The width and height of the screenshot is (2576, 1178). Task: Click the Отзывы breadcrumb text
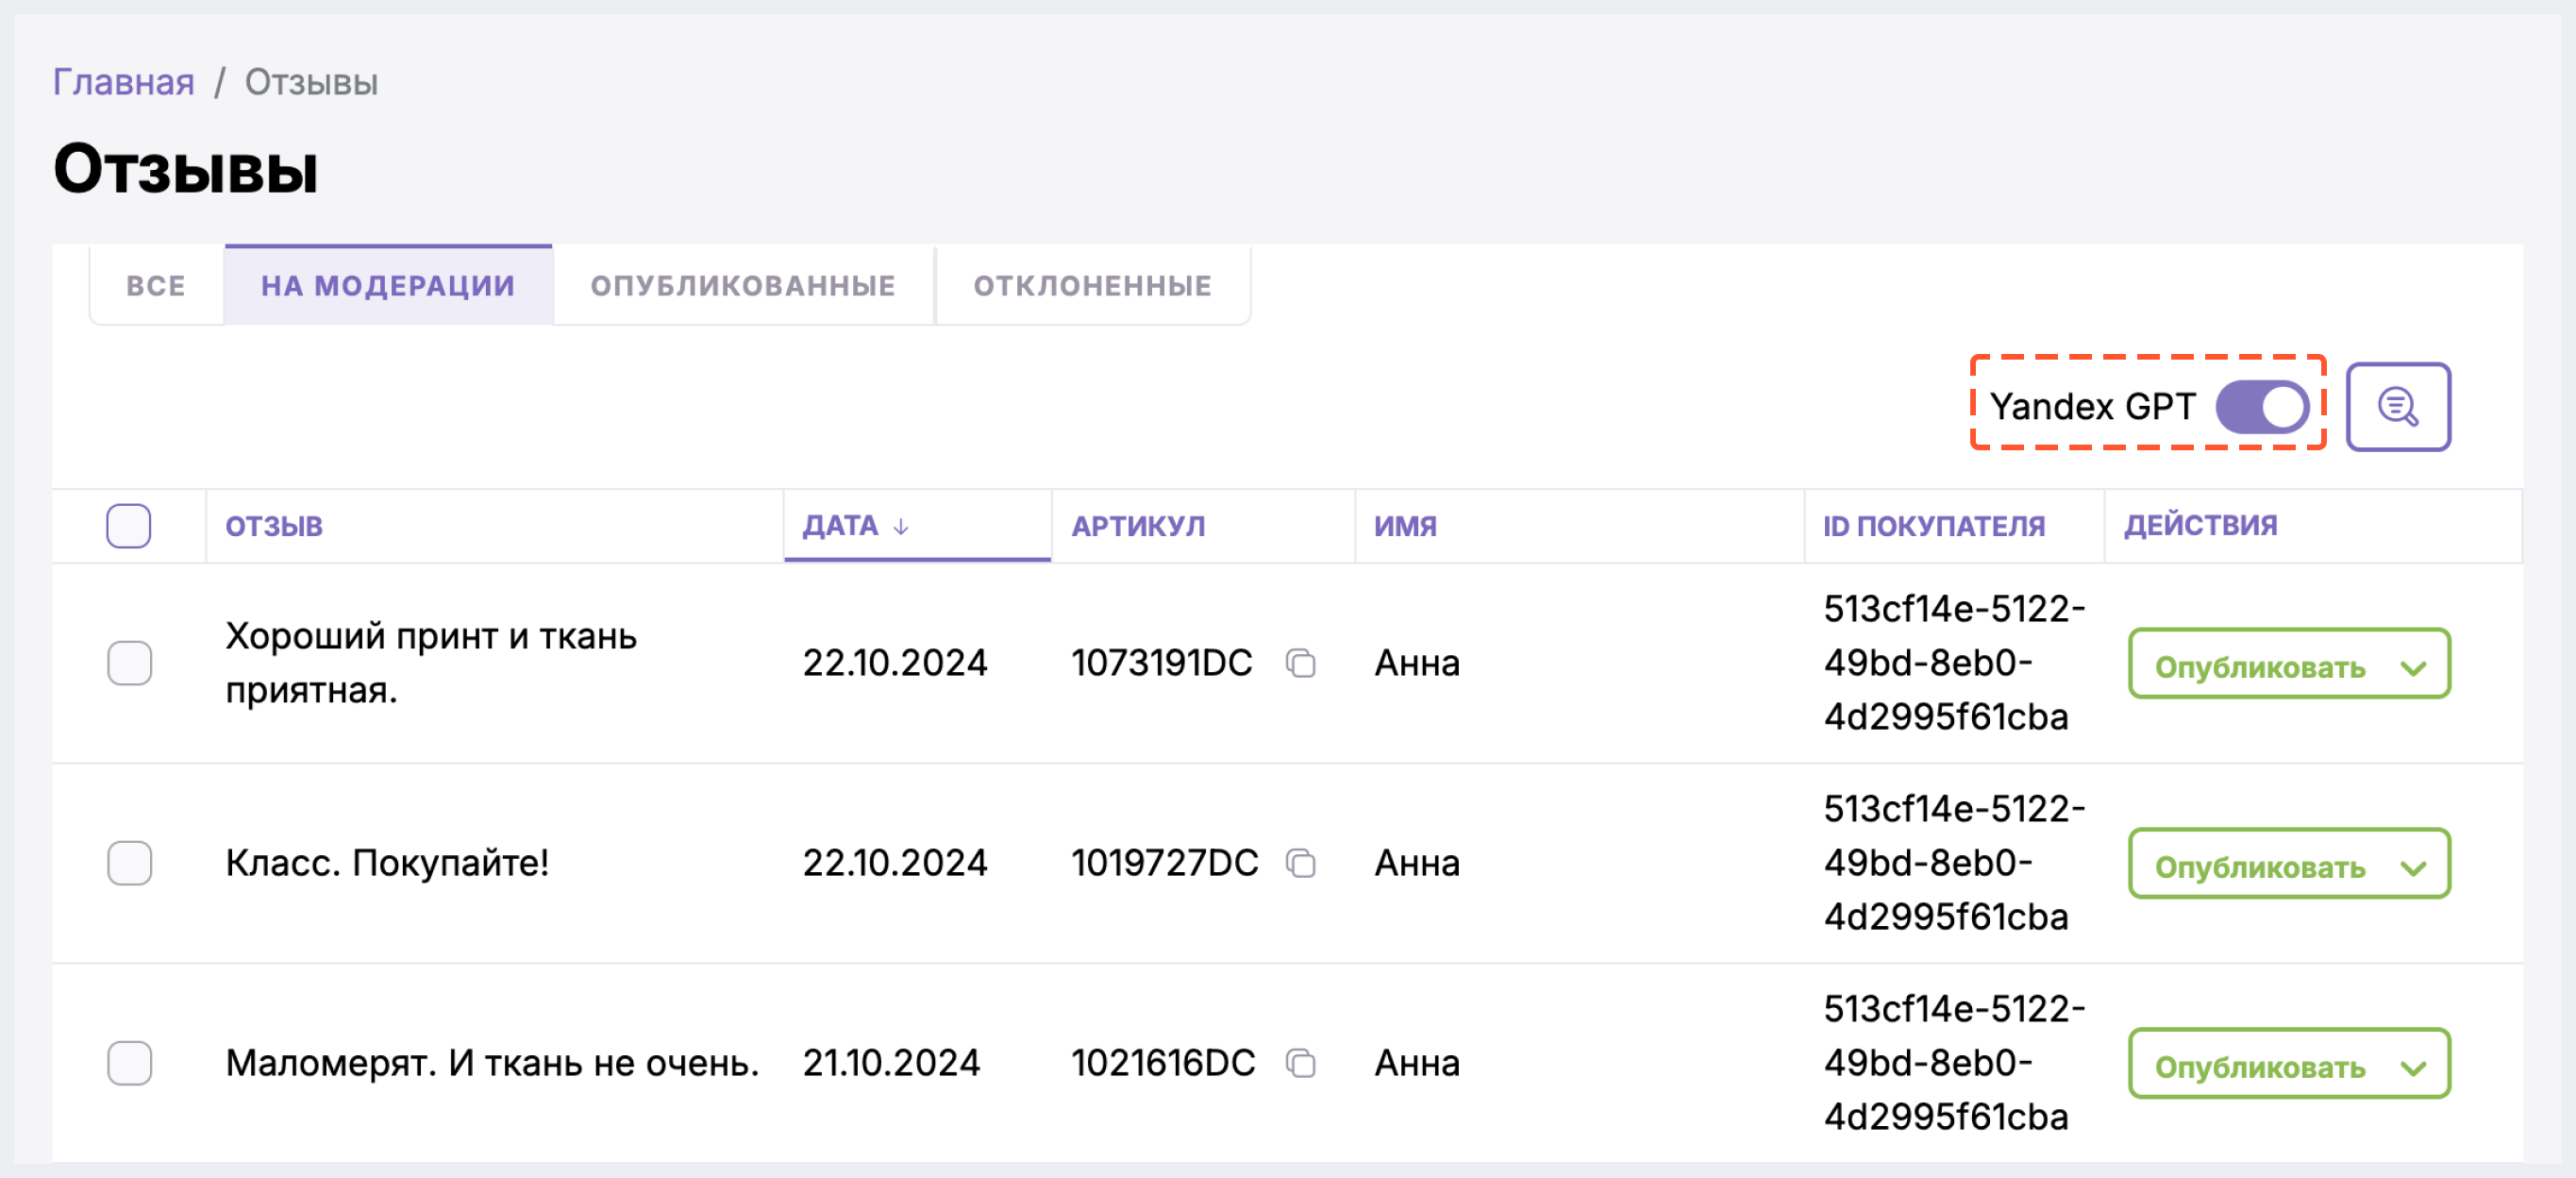[x=311, y=82]
